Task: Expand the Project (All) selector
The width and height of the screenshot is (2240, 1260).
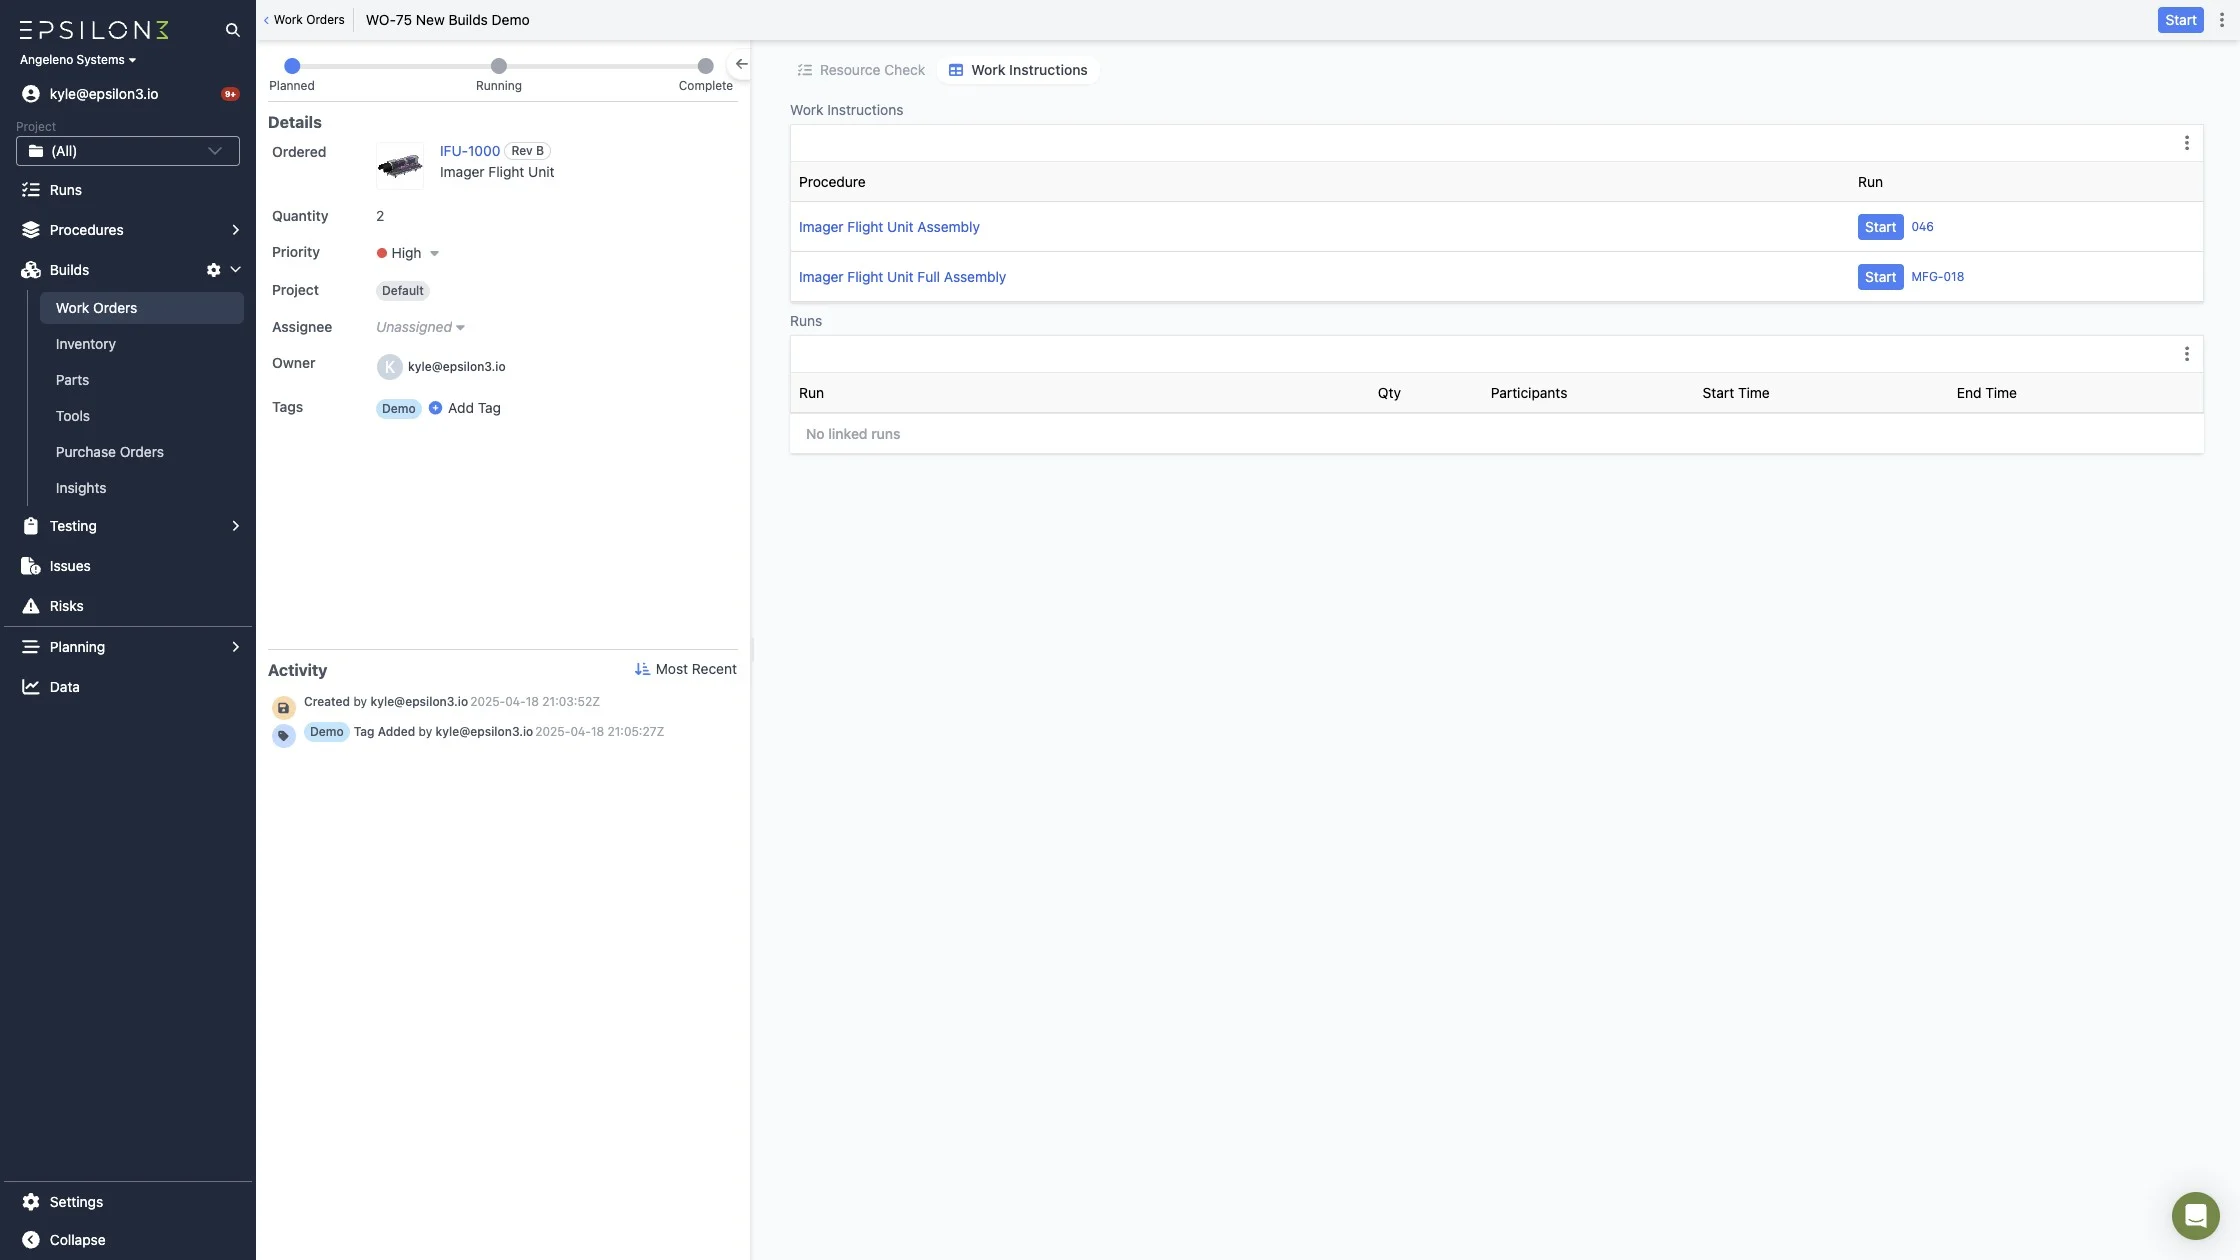Action: pos(128,151)
